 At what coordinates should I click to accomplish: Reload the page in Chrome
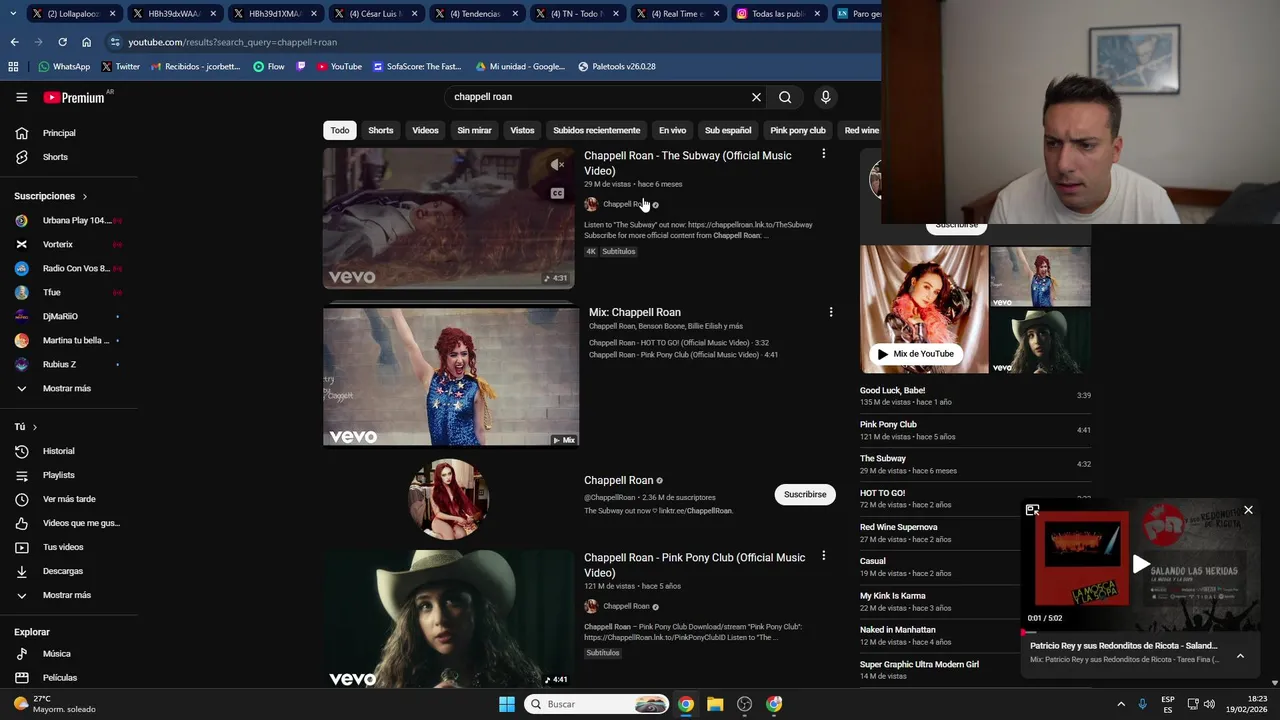(62, 42)
